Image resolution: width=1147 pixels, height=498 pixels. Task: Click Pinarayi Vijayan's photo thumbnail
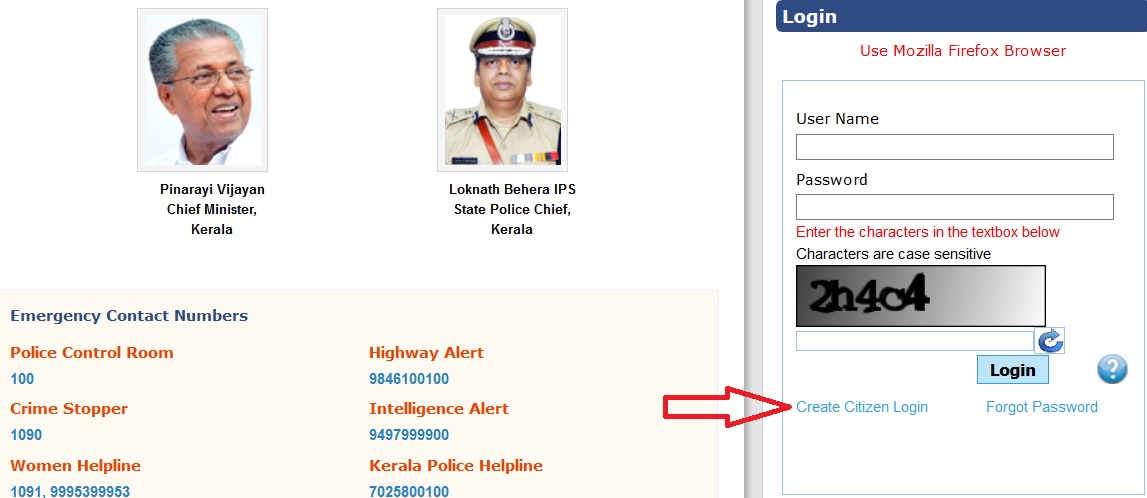pyautogui.click(x=203, y=90)
